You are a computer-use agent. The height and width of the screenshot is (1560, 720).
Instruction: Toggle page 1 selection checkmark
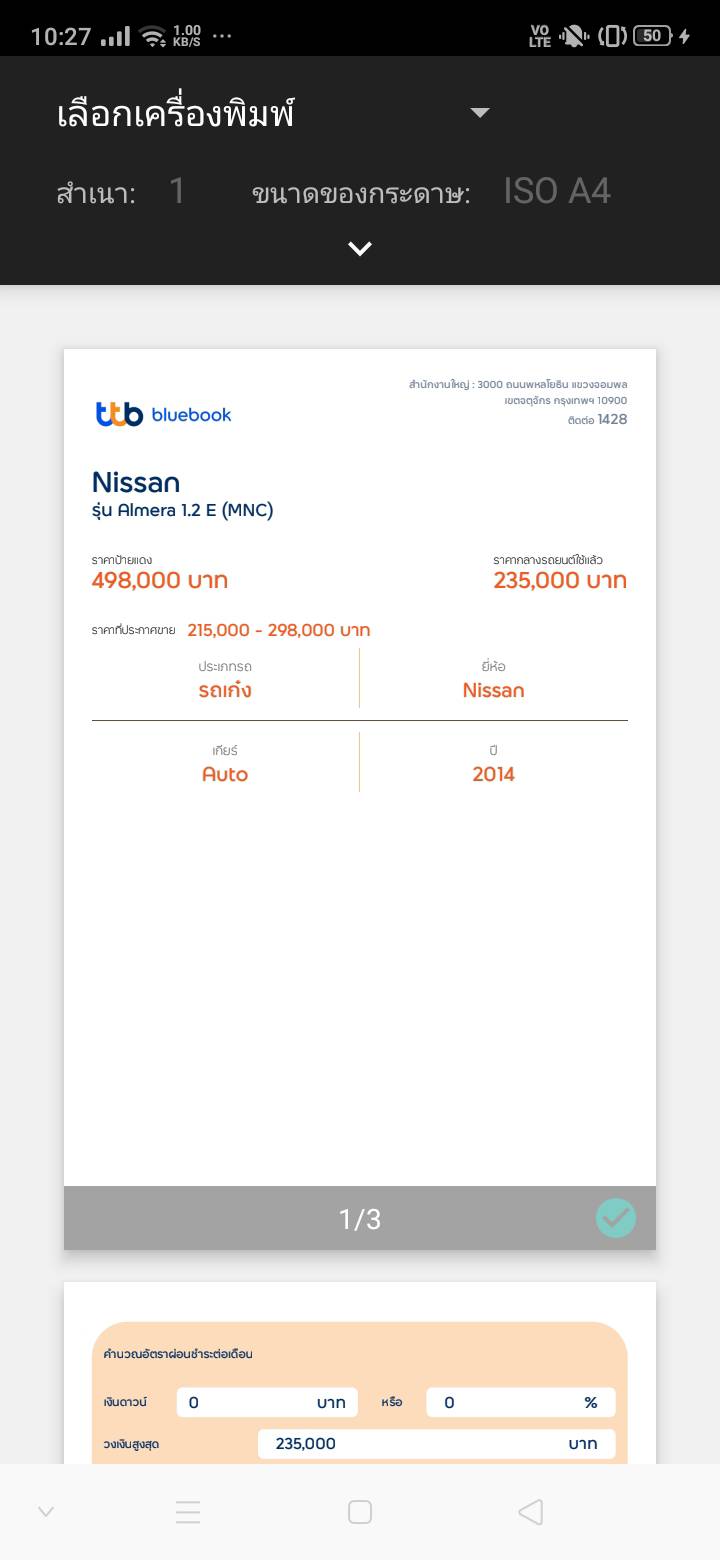point(616,1218)
